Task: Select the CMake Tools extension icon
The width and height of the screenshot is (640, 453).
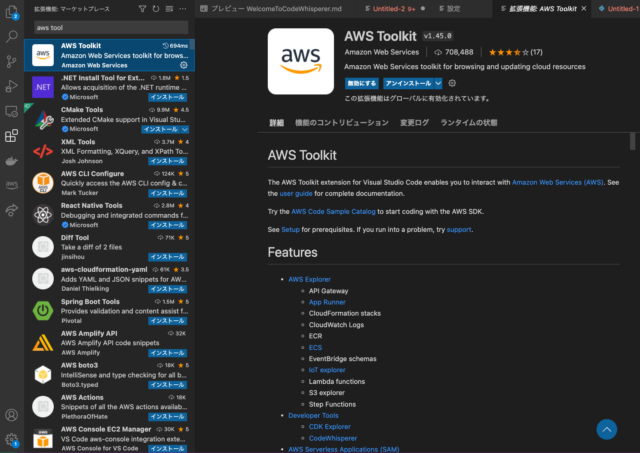Action: click(x=43, y=119)
